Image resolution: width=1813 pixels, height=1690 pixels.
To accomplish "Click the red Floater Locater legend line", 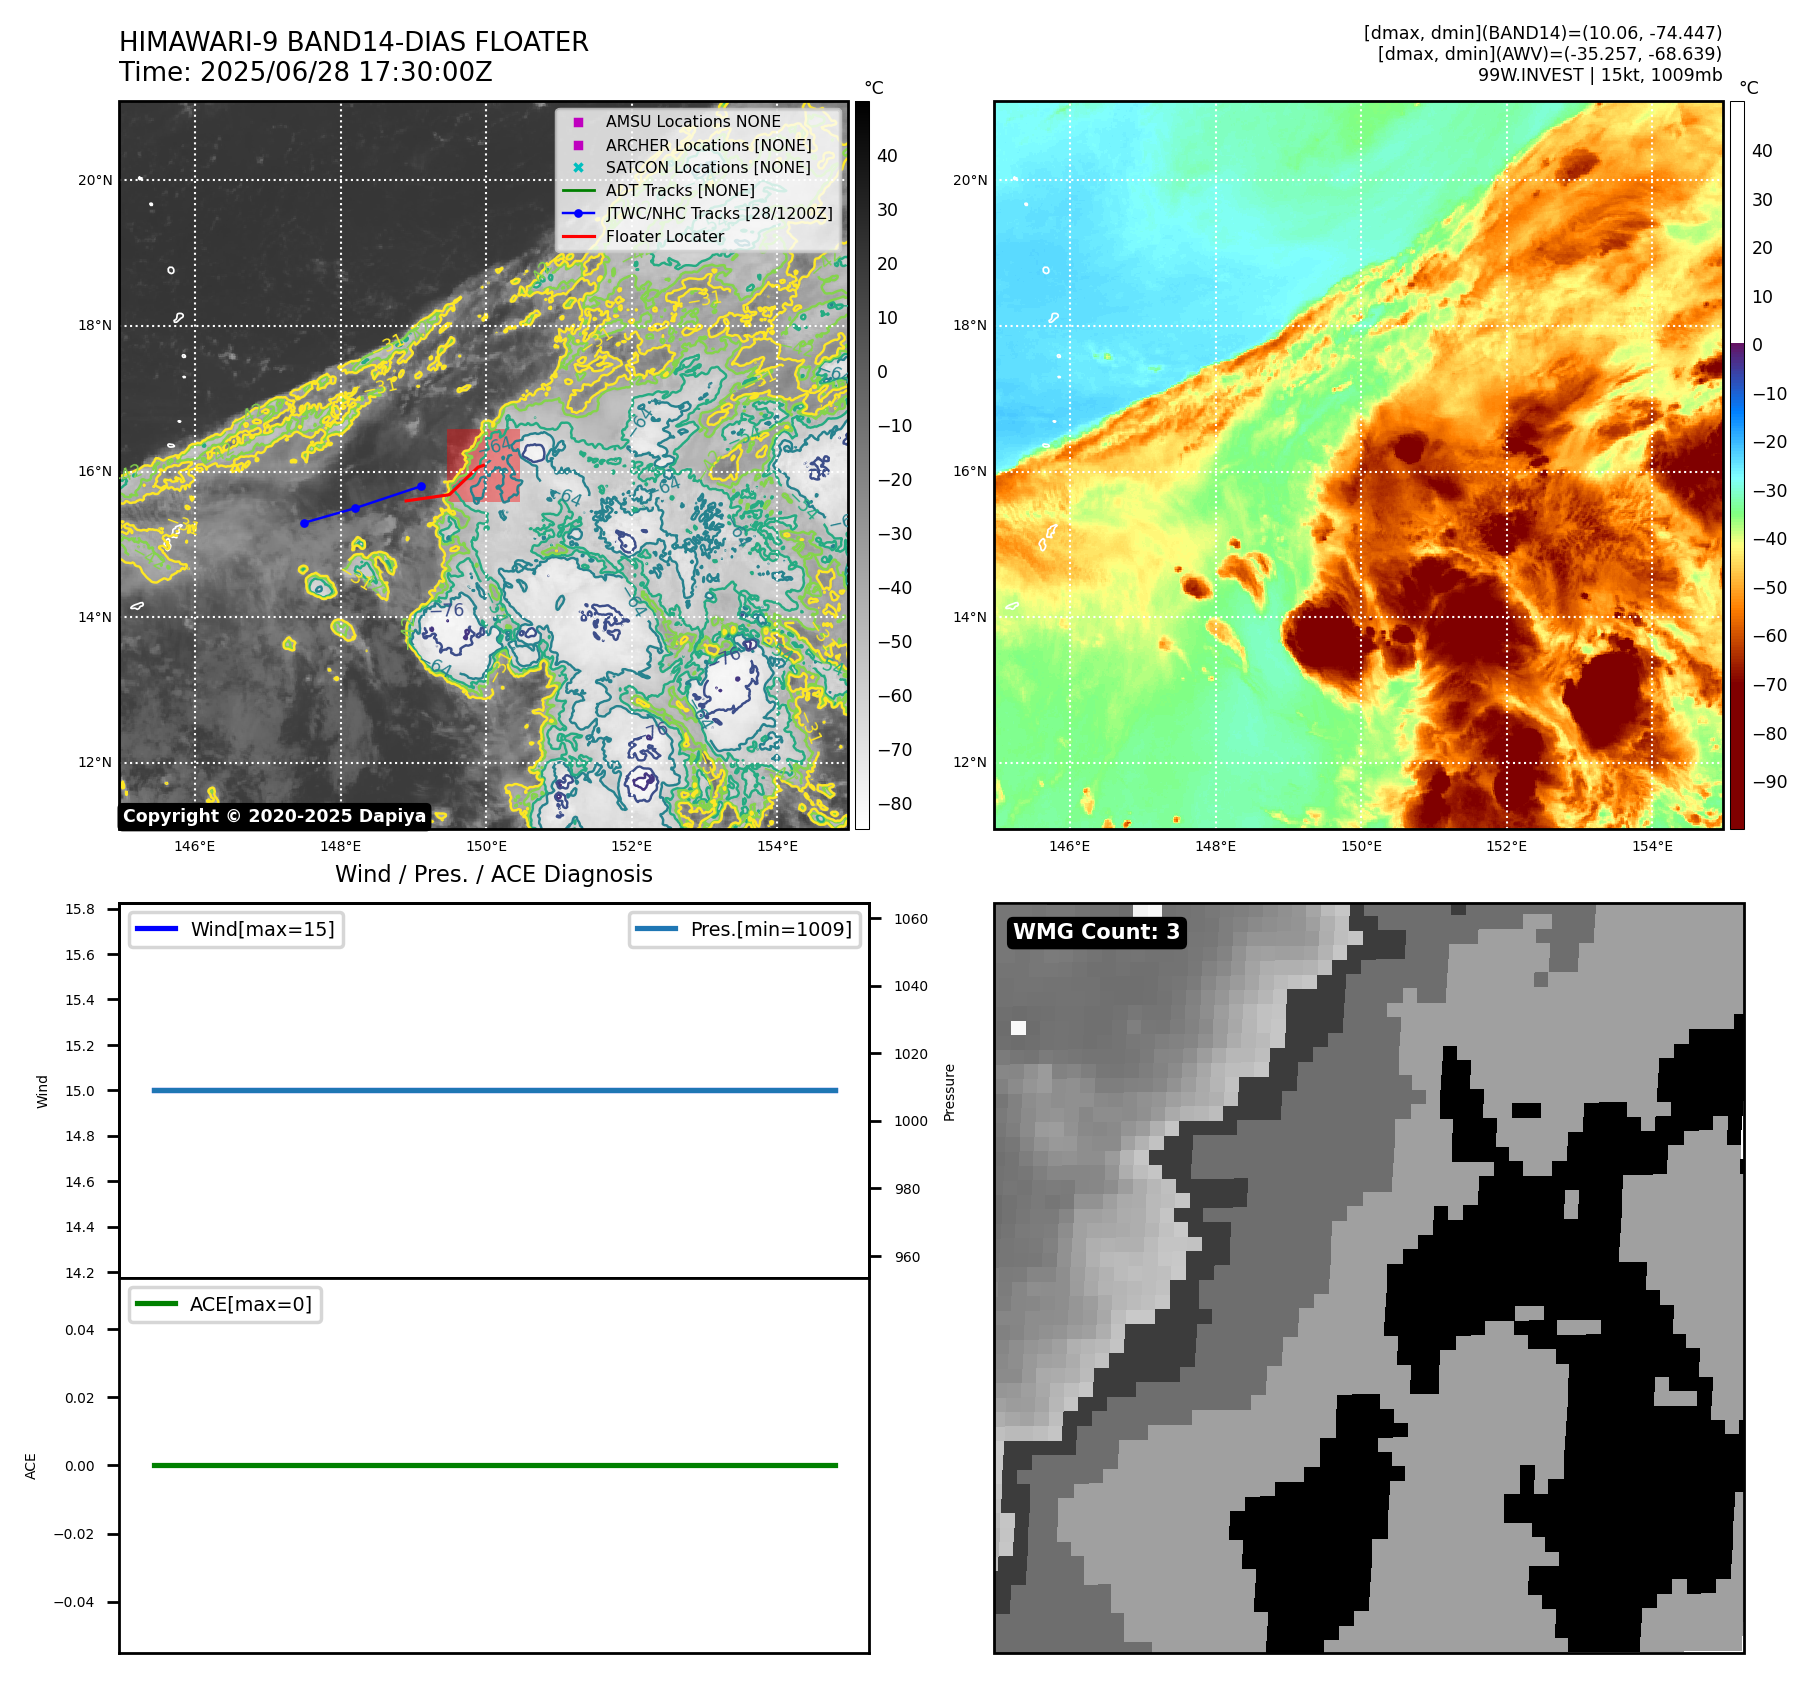I will [x=578, y=237].
